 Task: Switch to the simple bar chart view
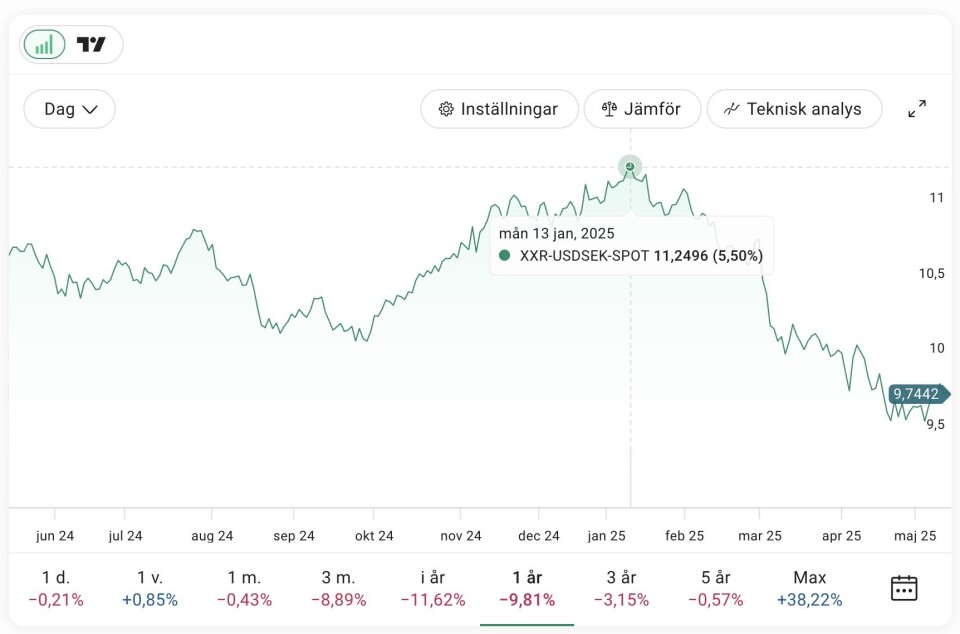[44, 45]
